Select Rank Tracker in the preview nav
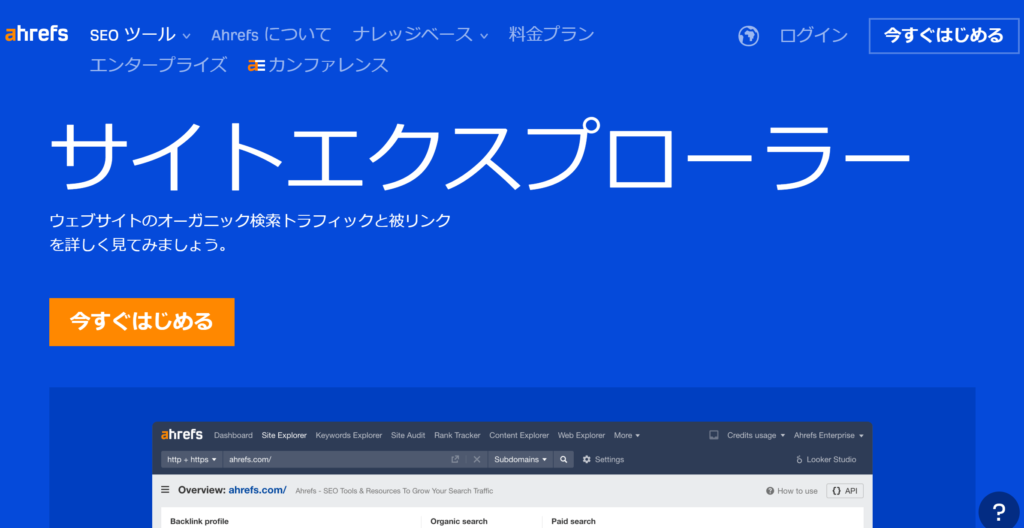 point(457,435)
